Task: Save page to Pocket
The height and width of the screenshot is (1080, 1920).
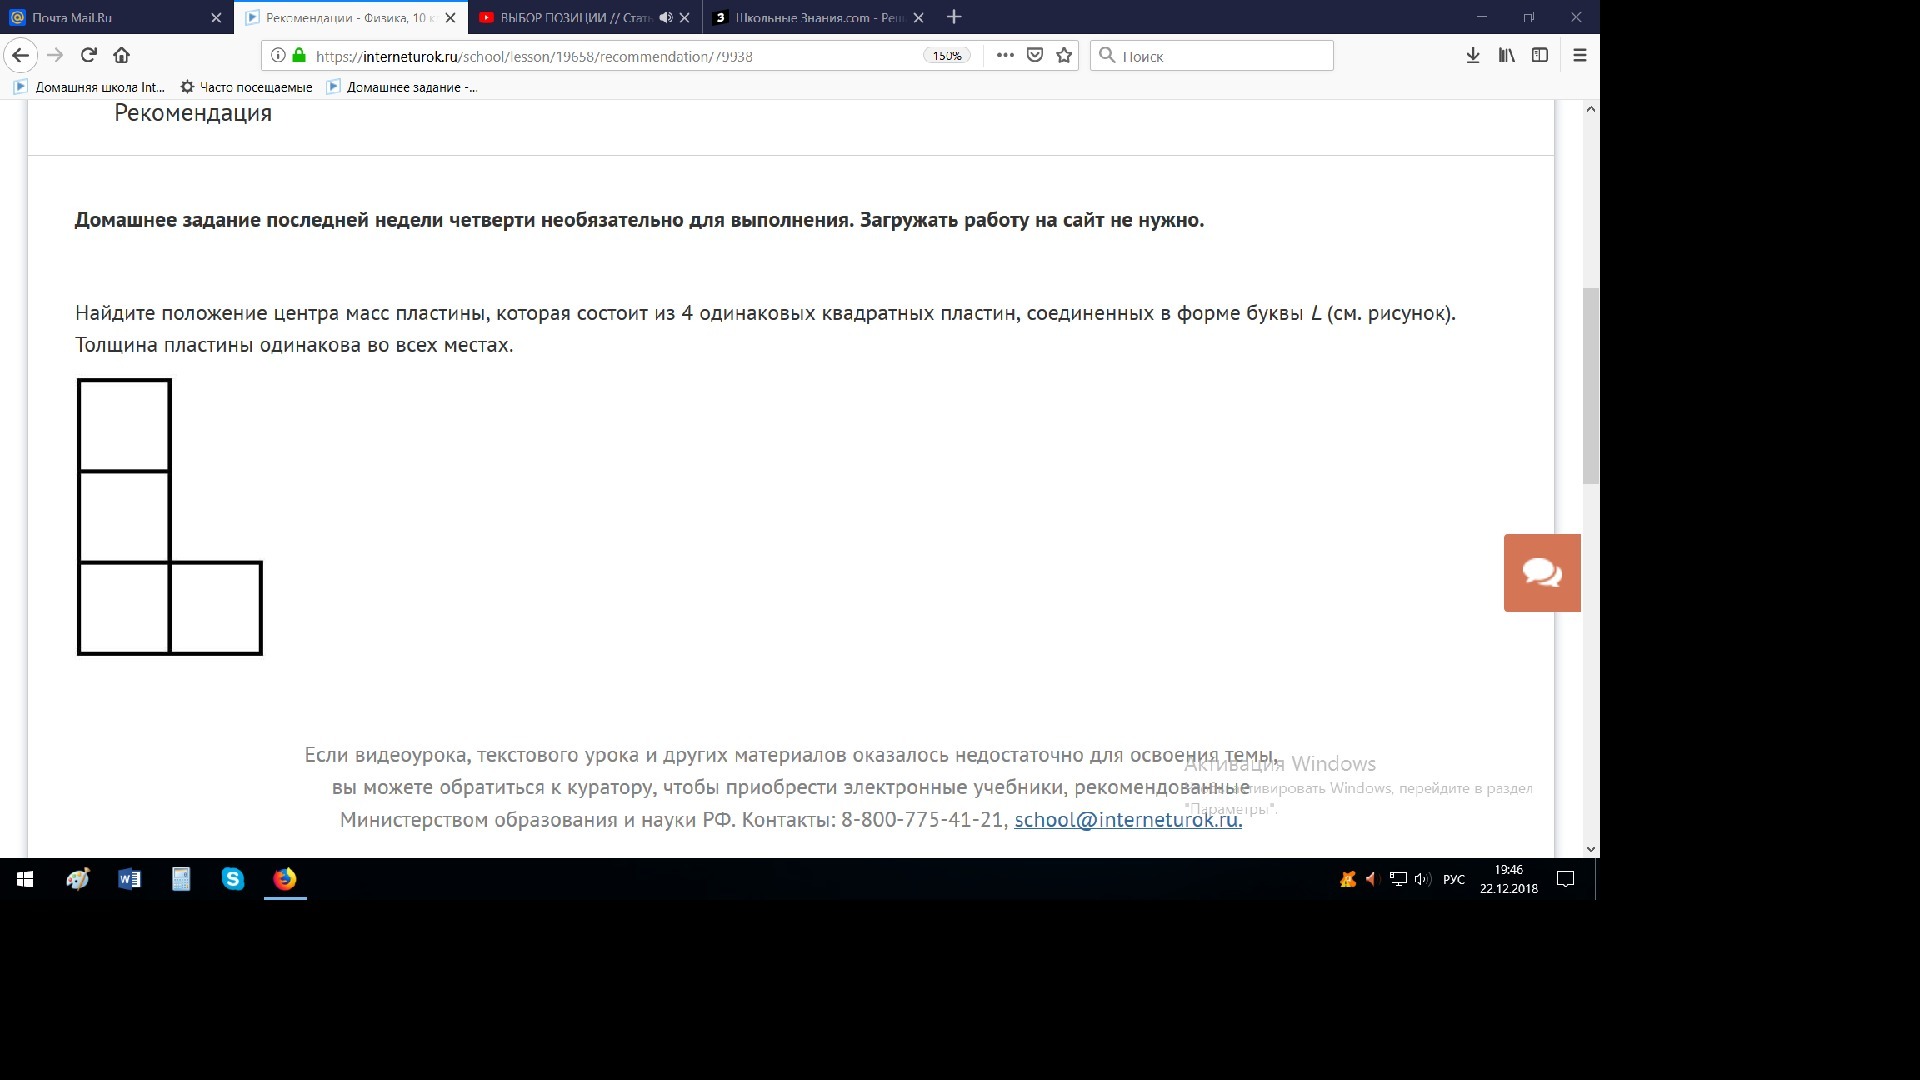Action: [1035, 56]
